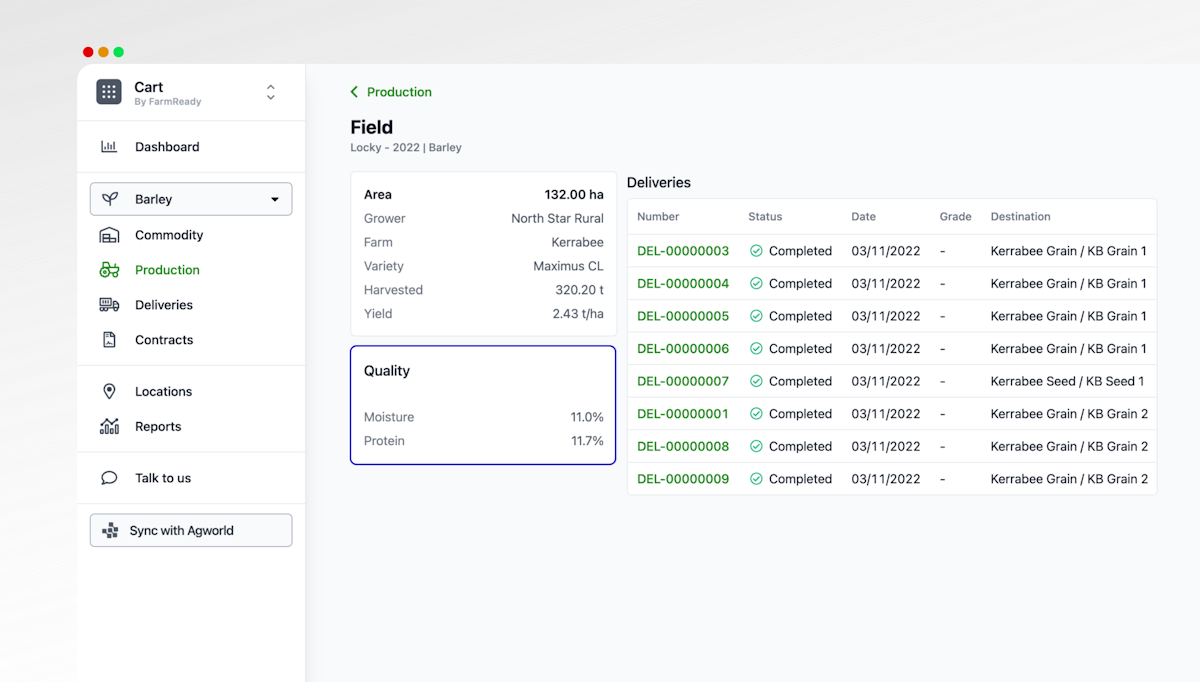Image resolution: width=1200 pixels, height=682 pixels.
Task: Click the Completed status icon for DEL-00000001
Action: pyautogui.click(x=756, y=414)
